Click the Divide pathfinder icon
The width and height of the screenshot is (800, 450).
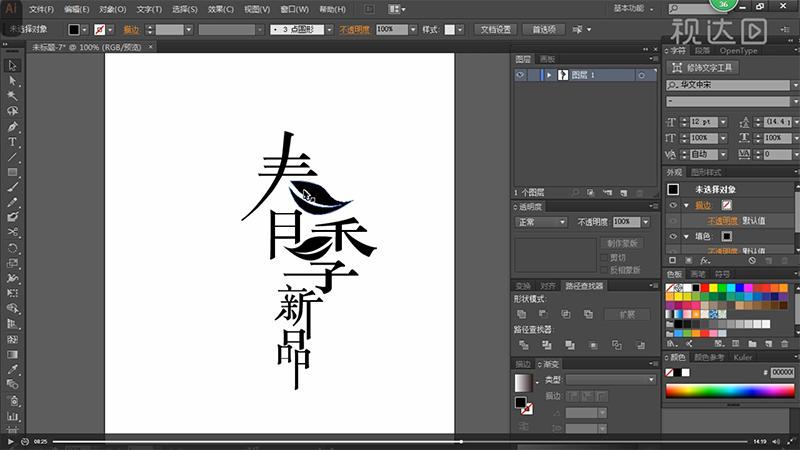(523, 345)
